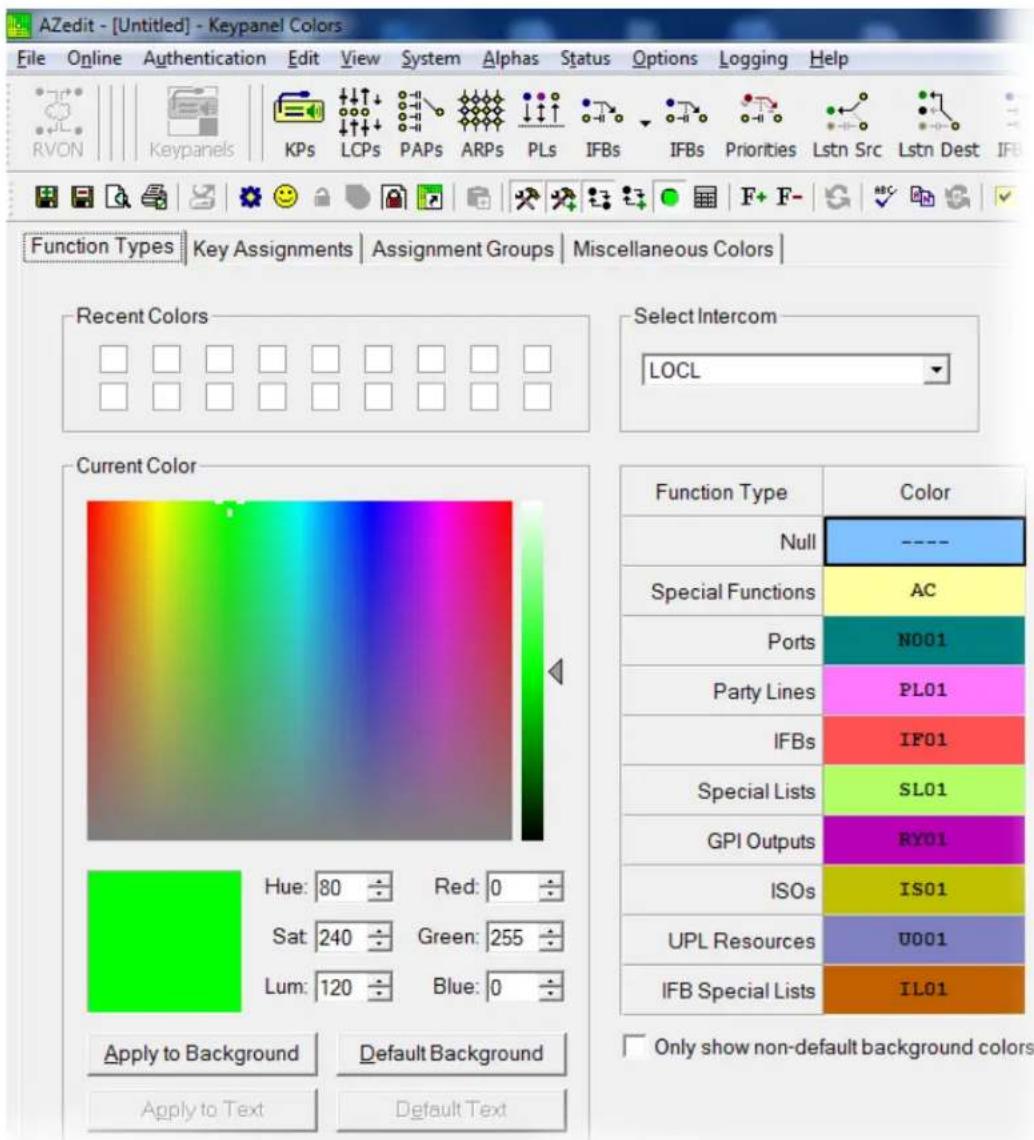Screen dimensions: 1034x1140
Task: Click the grayed-out Keypanels toolbar icon
Action: point(192,124)
